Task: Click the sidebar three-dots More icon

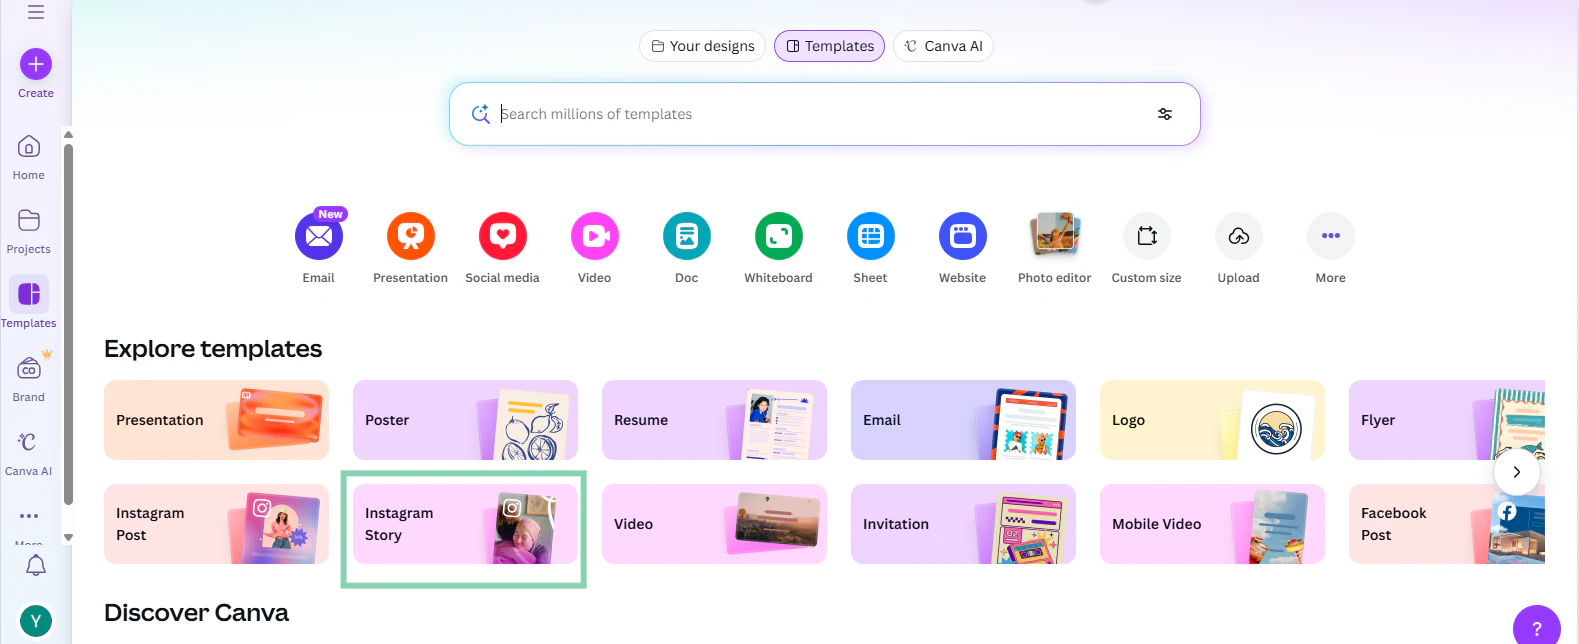Action: pos(29,516)
